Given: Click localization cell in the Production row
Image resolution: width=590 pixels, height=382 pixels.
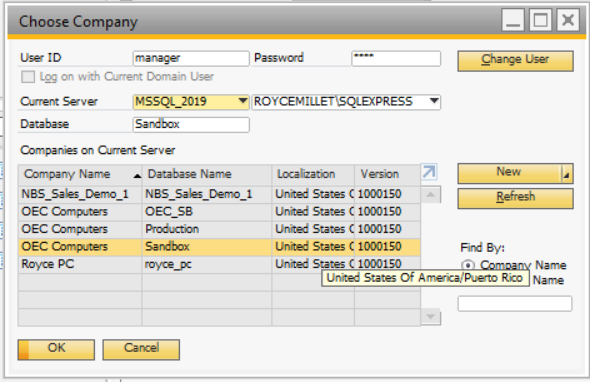Looking at the screenshot, I should coord(313,230).
